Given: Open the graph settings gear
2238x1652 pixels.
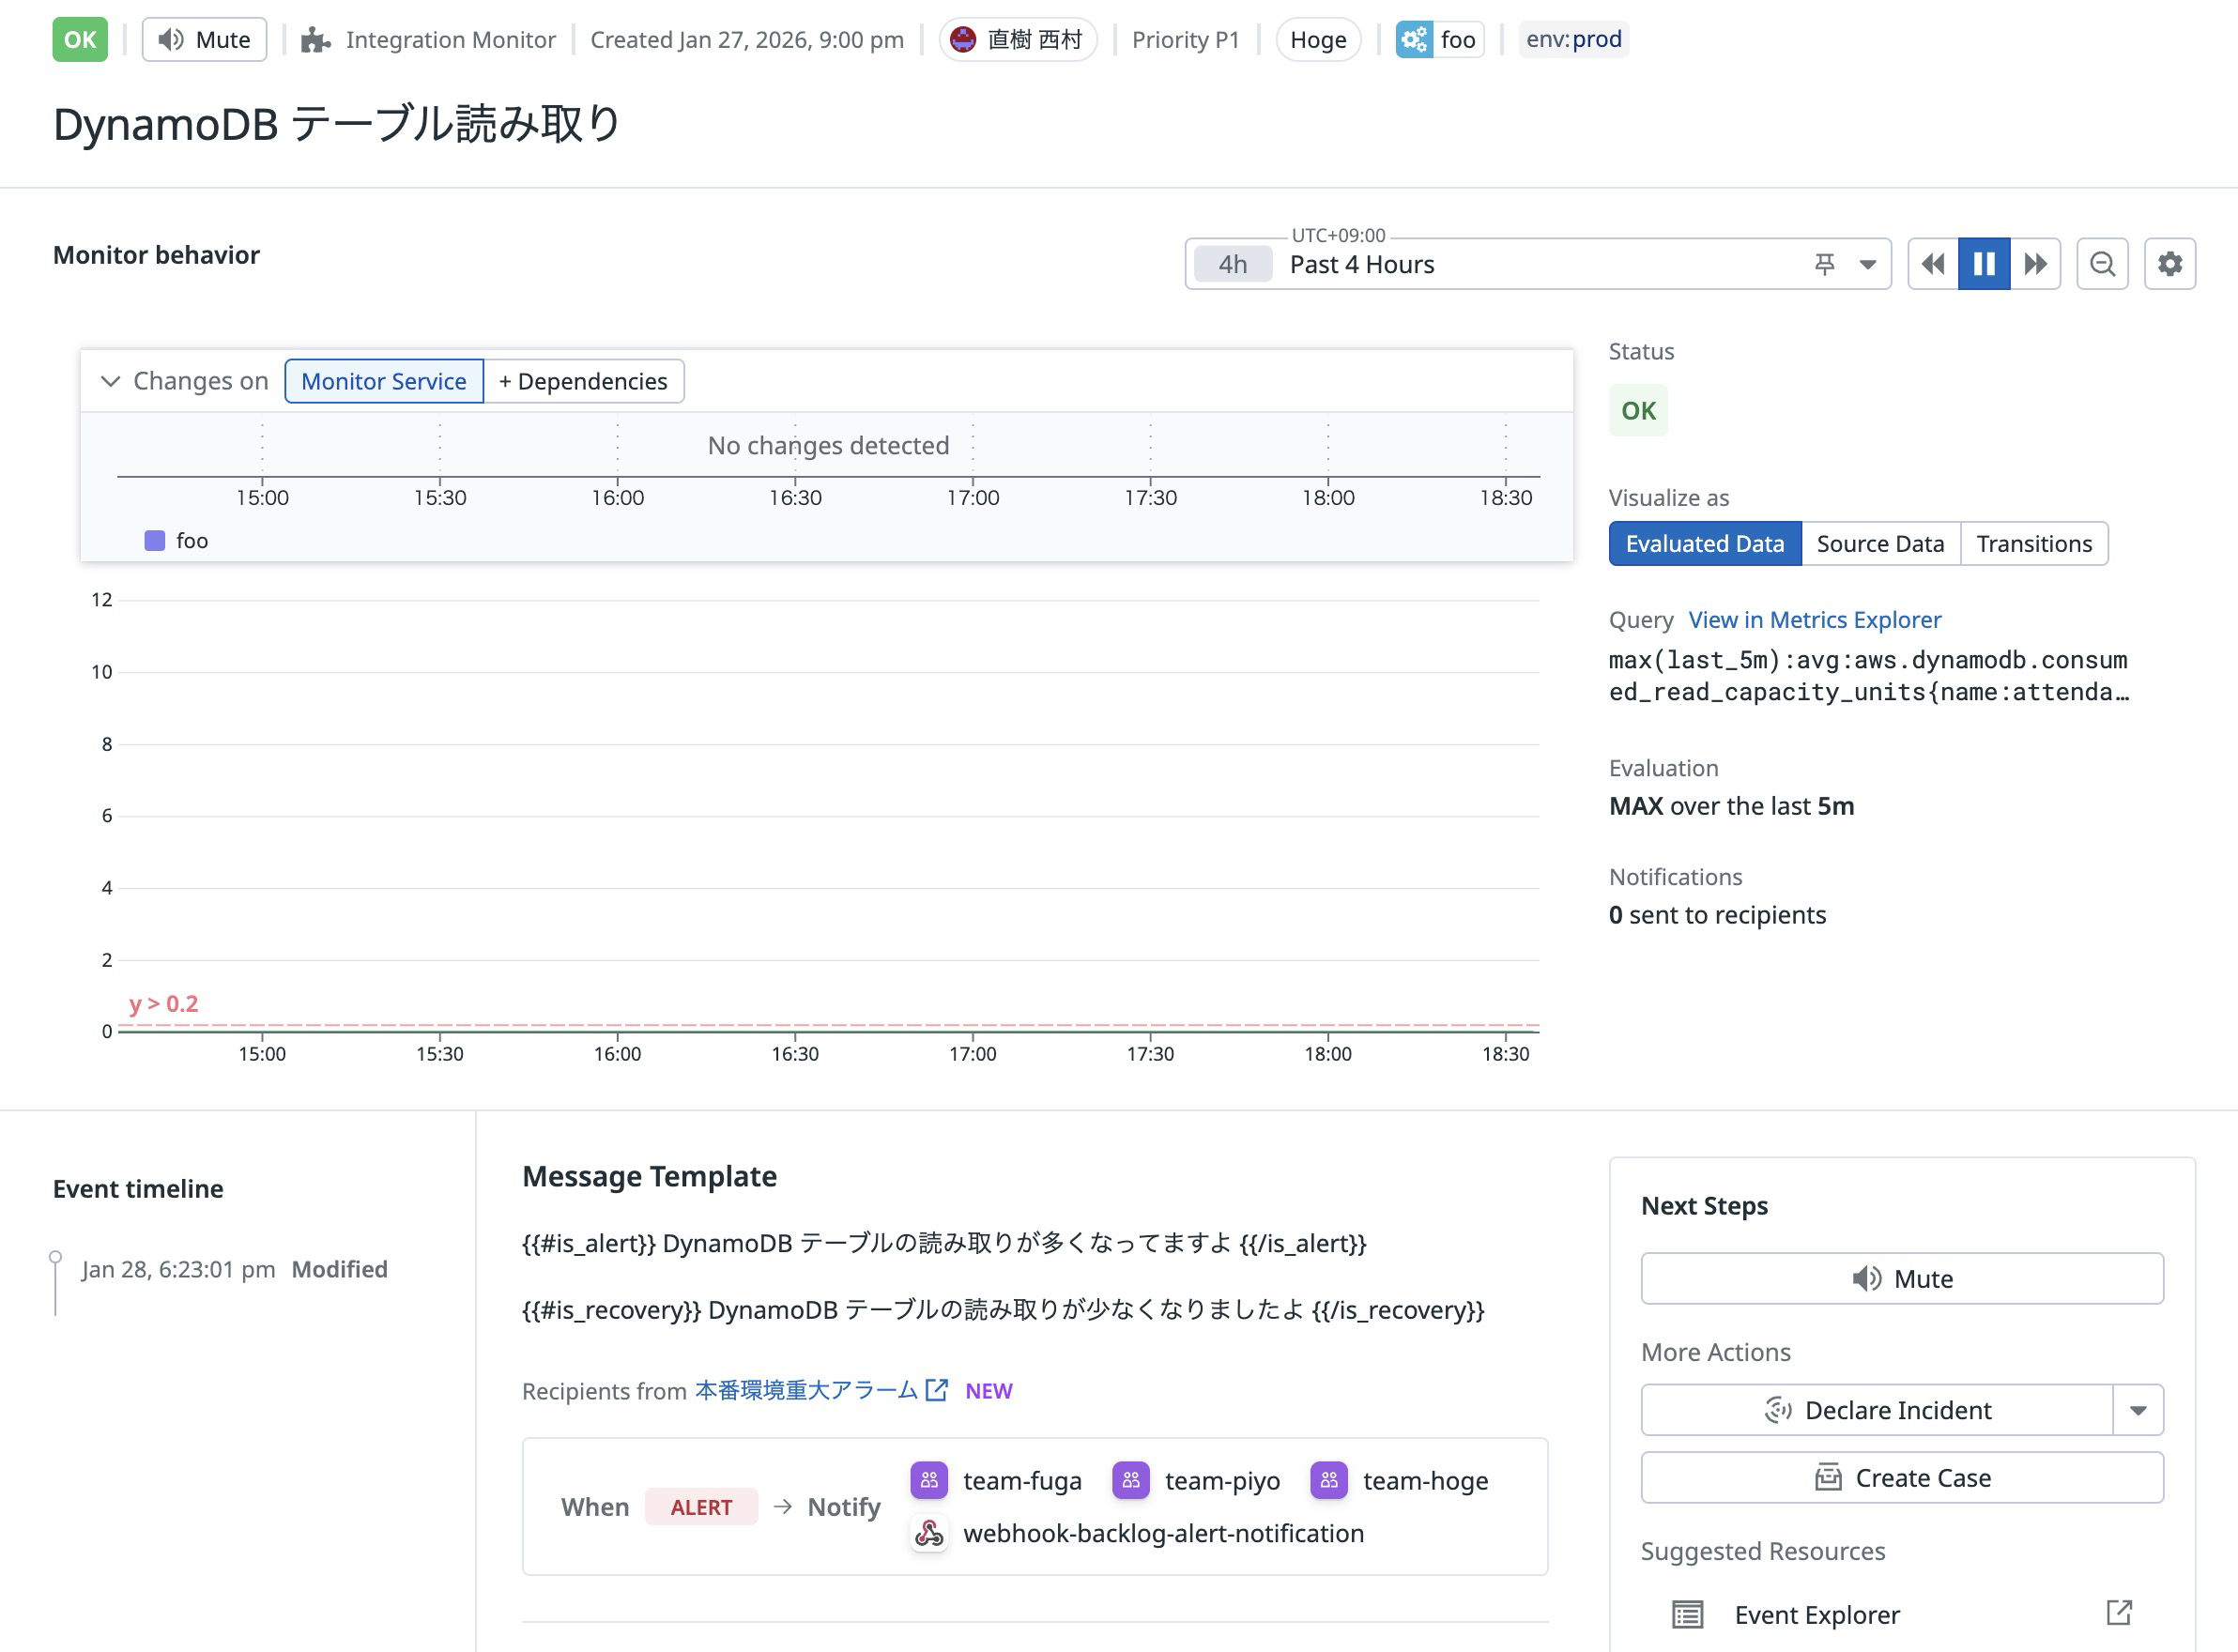Looking at the screenshot, I should (2170, 263).
